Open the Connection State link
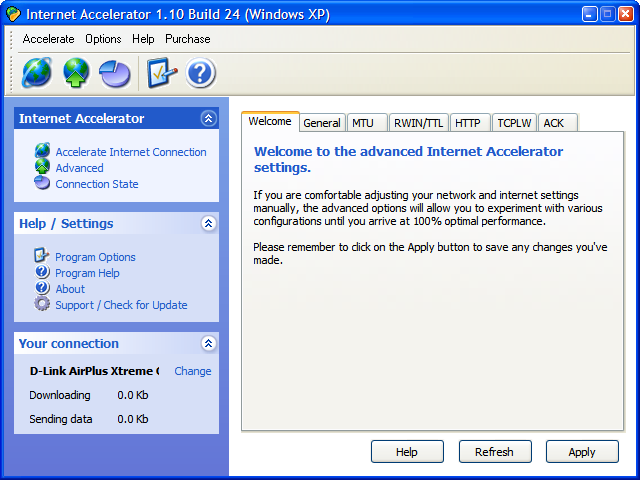Screen dimensions: 640x480 point(97,184)
